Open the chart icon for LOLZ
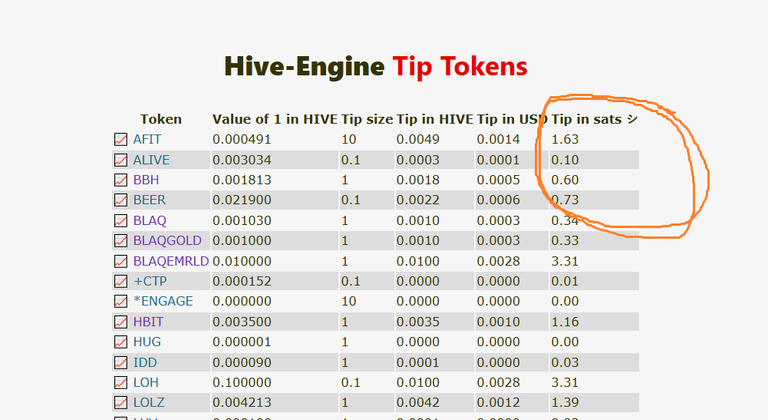The height and width of the screenshot is (420, 768). point(120,402)
